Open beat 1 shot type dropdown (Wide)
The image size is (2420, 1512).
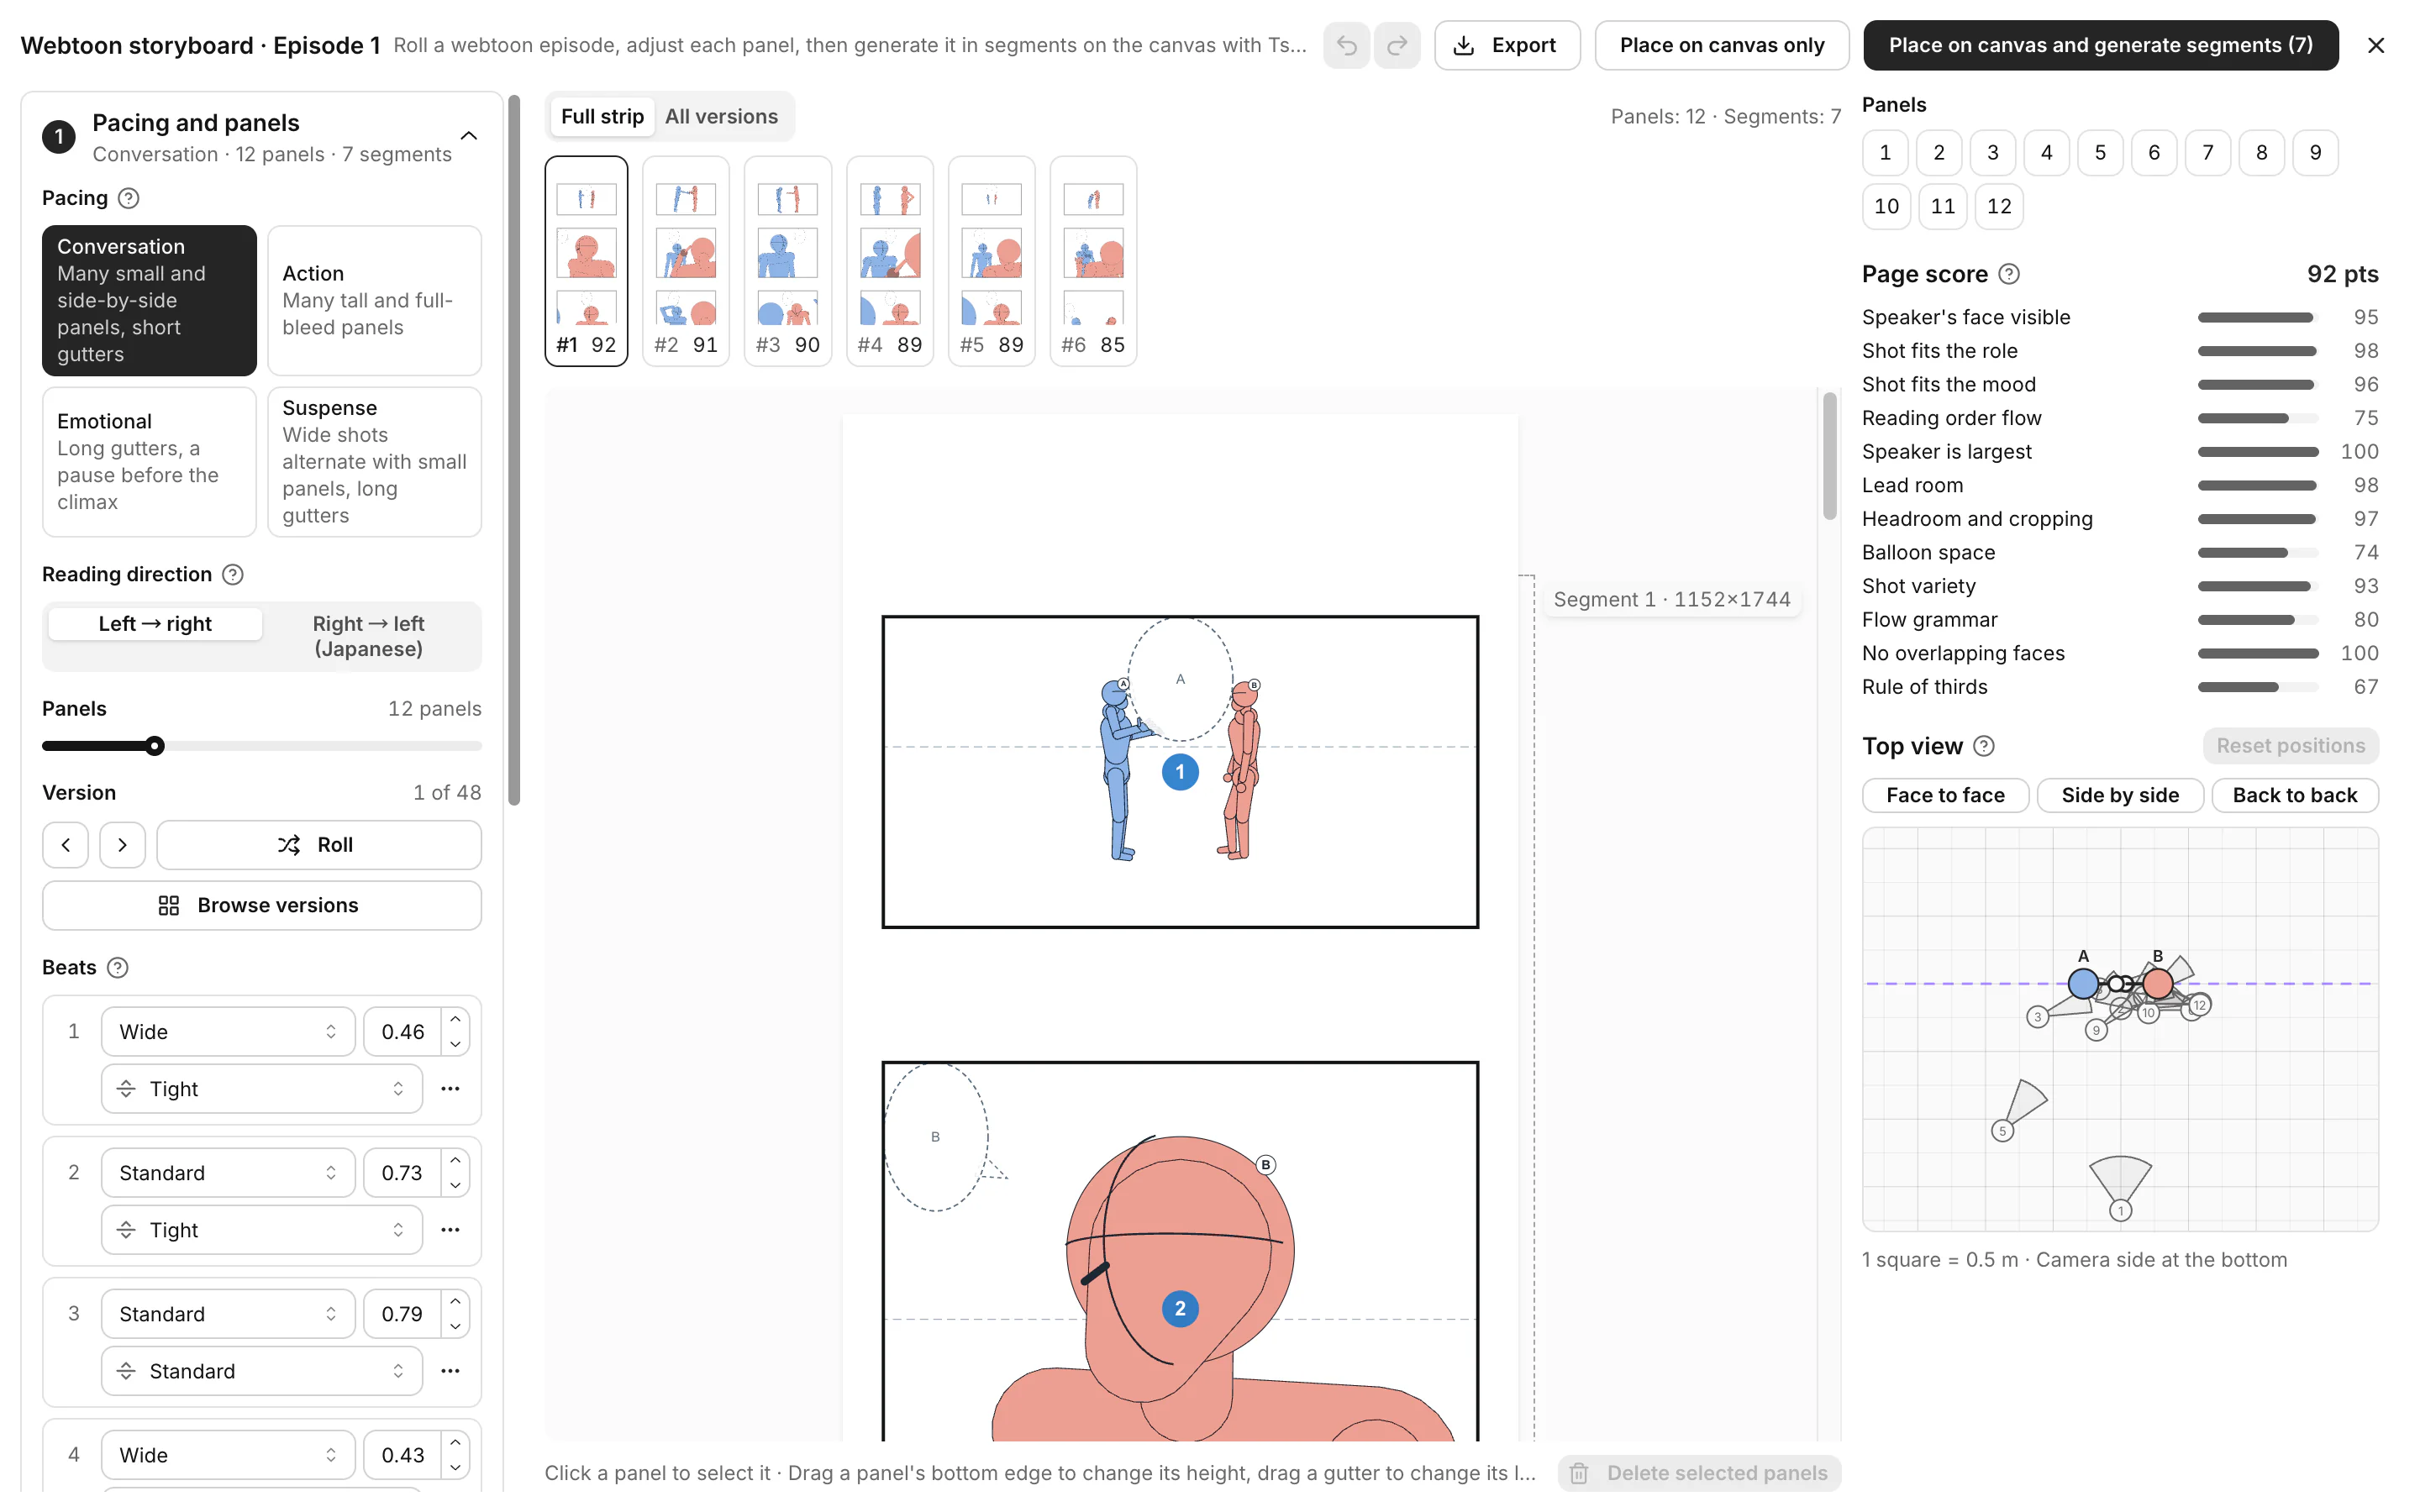point(228,1031)
